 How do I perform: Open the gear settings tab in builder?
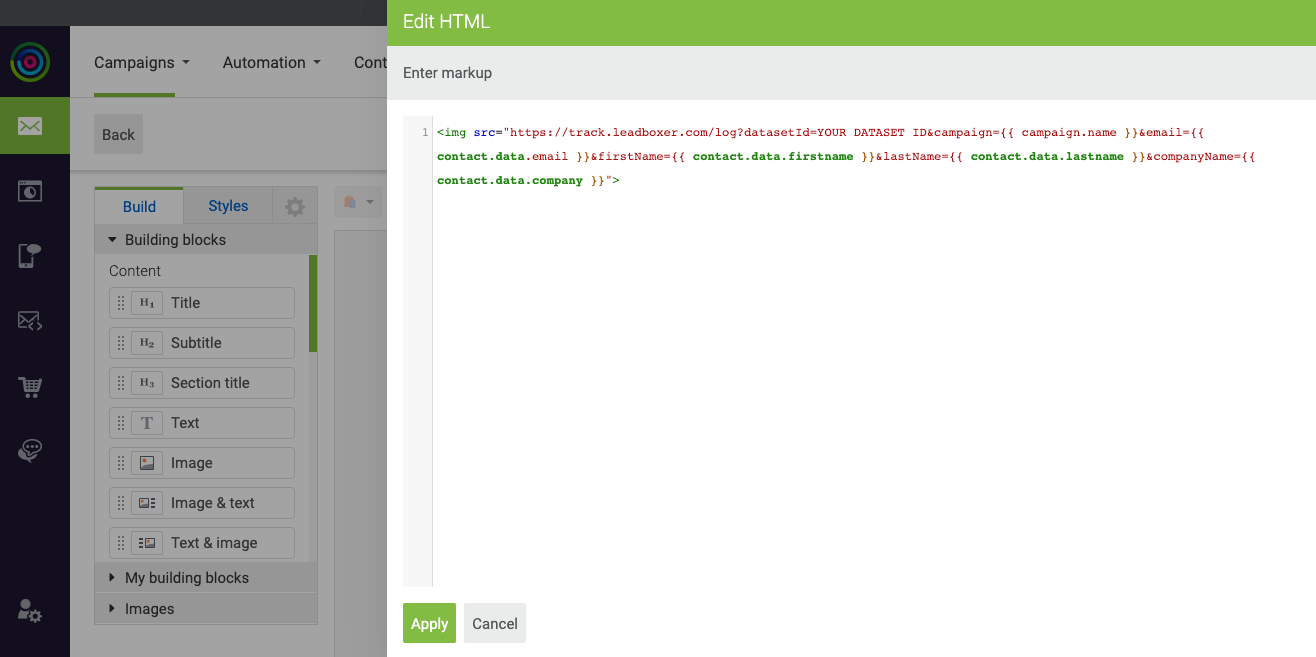coord(294,207)
